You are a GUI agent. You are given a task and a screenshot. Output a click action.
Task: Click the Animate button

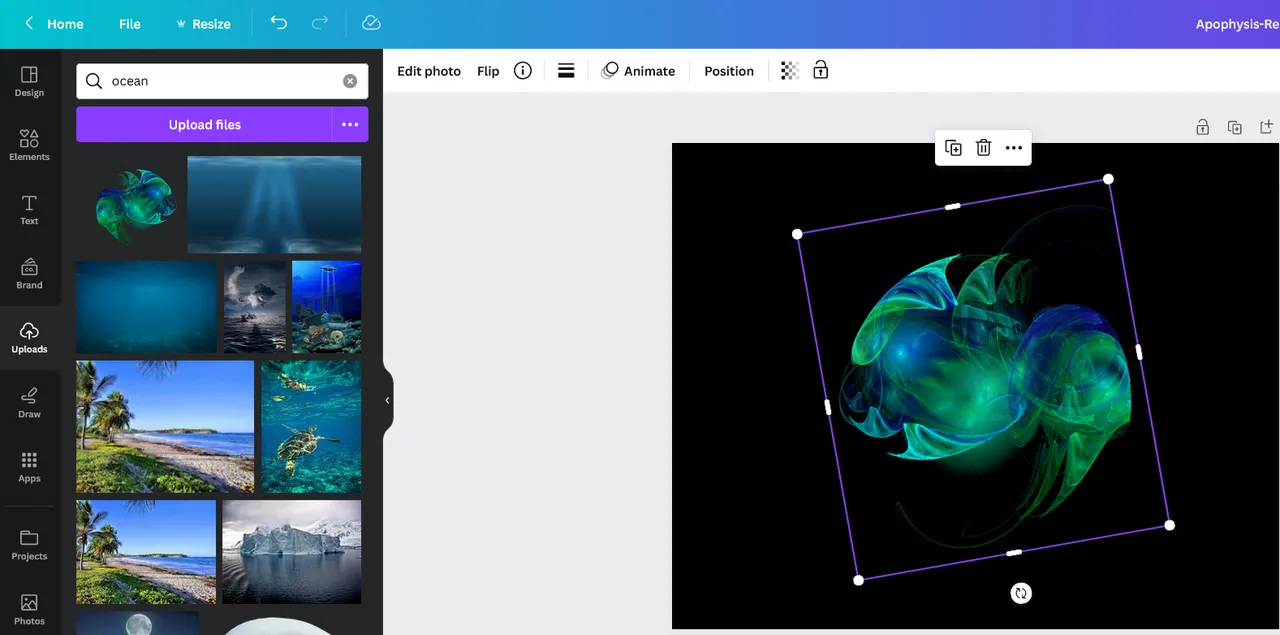click(638, 71)
